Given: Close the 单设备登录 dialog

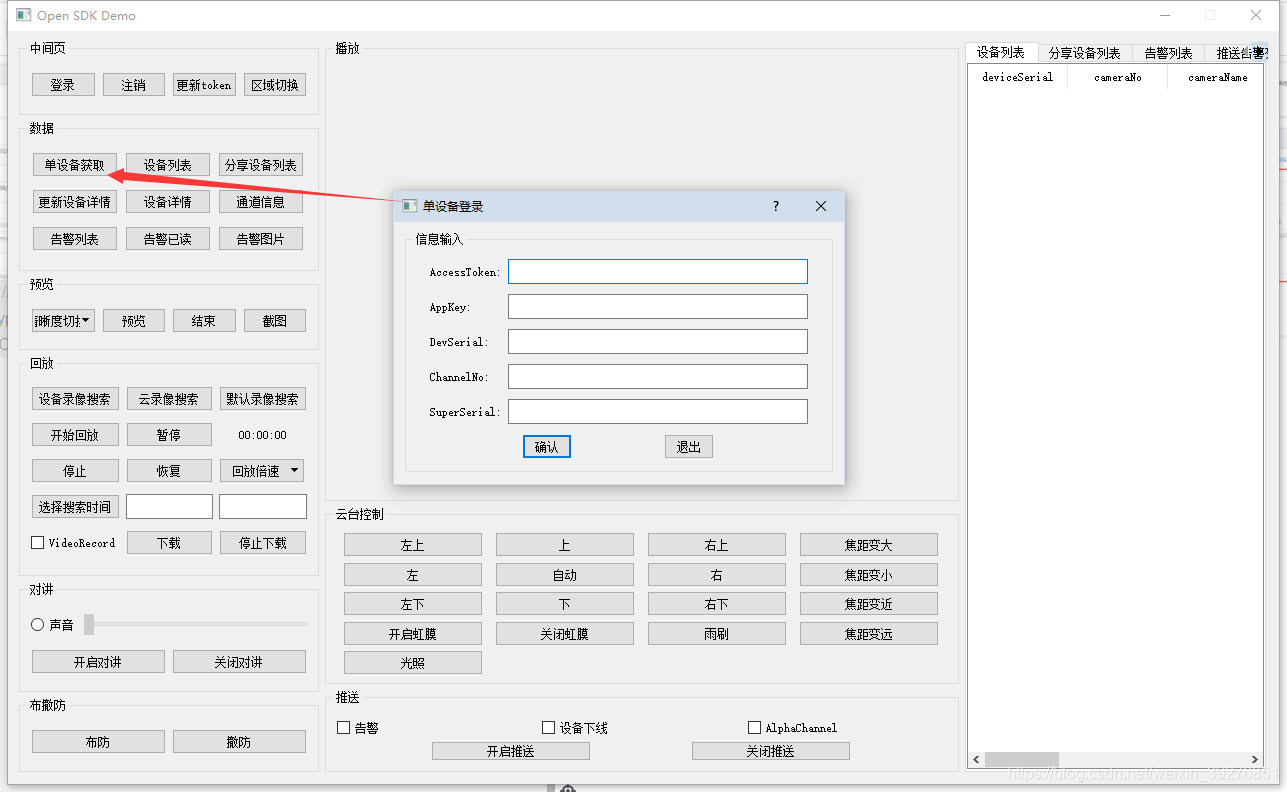Looking at the screenshot, I should pos(821,206).
